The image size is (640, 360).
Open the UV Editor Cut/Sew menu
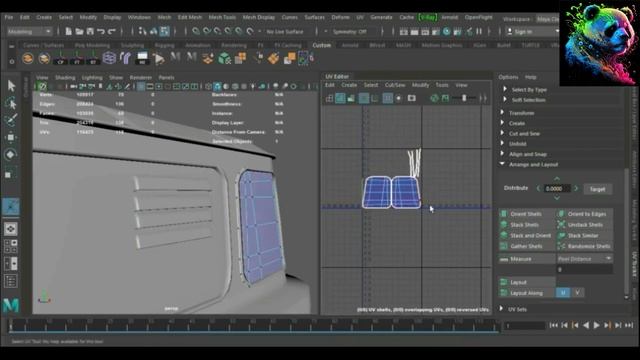(x=395, y=85)
